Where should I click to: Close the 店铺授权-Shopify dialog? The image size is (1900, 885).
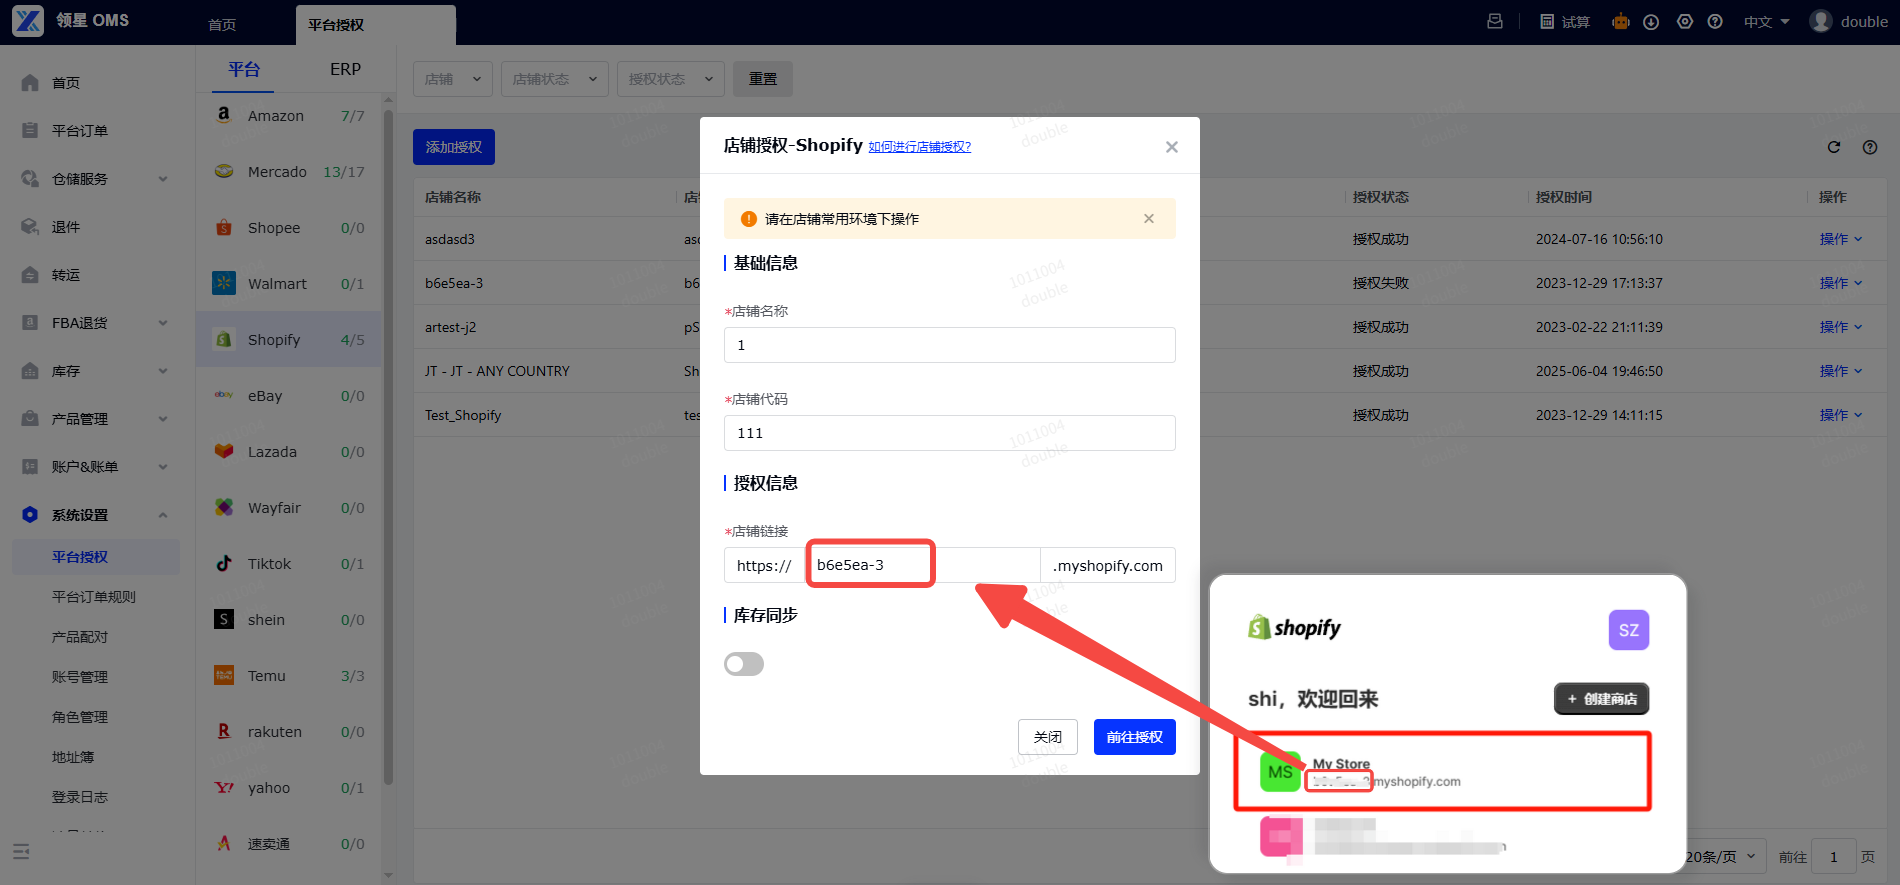[1172, 147]
